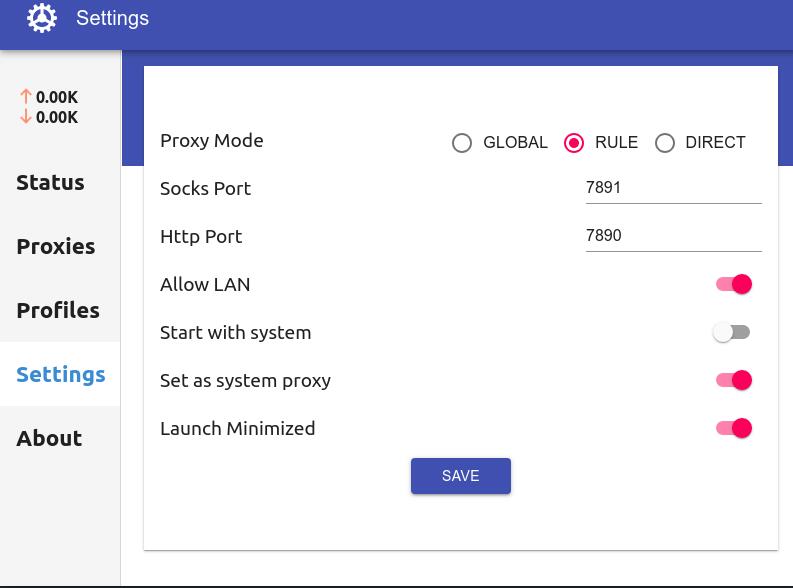Focus the Http Port input field

coord(673,236)
